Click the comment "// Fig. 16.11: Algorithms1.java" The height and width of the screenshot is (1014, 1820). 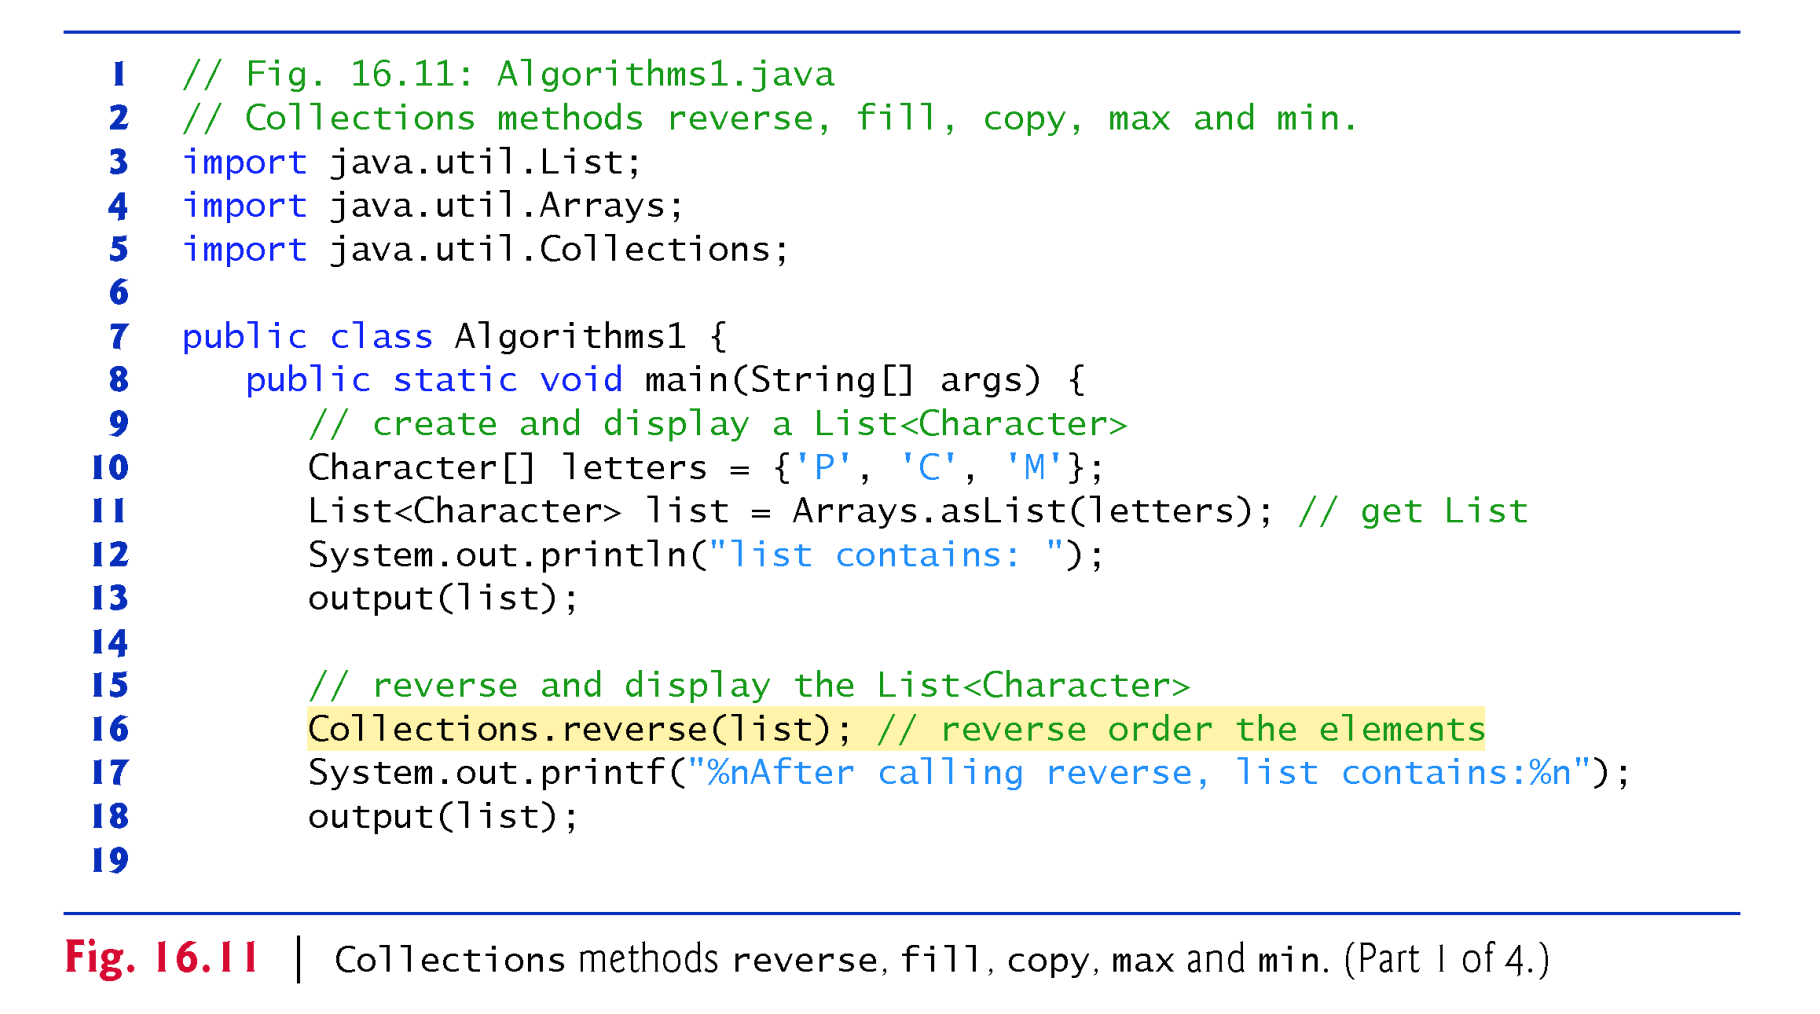click(x=508, y=74)
